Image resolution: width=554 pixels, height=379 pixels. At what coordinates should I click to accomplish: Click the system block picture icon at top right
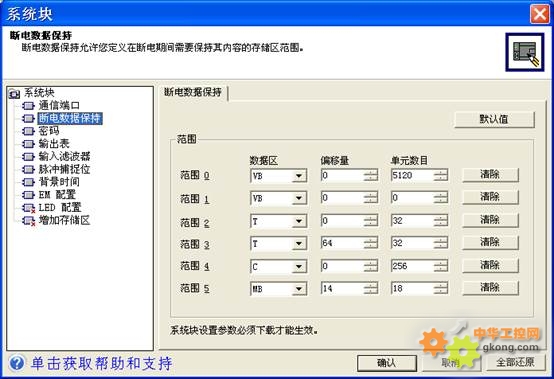point(525,52)
